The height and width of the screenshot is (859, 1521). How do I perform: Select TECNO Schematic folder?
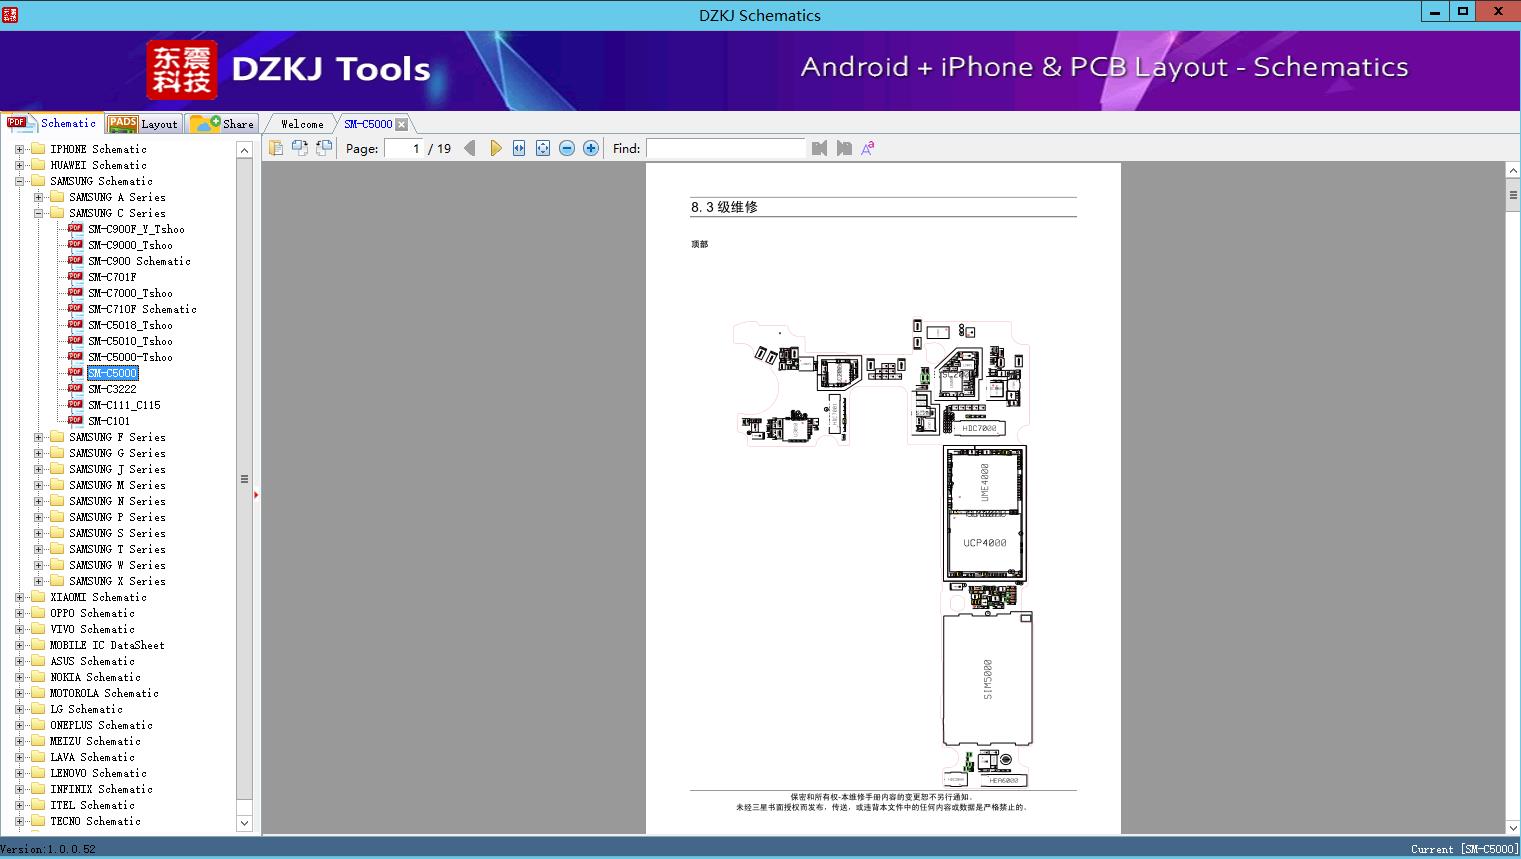tap(95, 821)
